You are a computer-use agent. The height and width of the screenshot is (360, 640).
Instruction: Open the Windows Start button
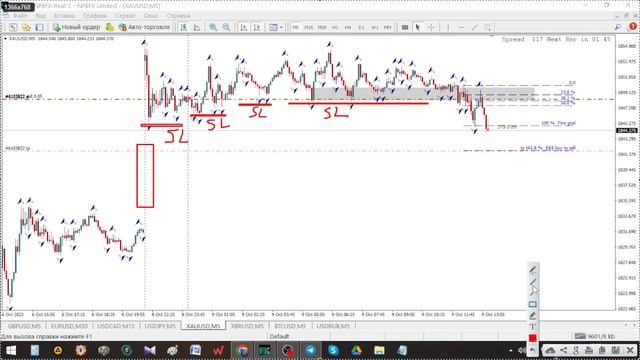(11, 350)
